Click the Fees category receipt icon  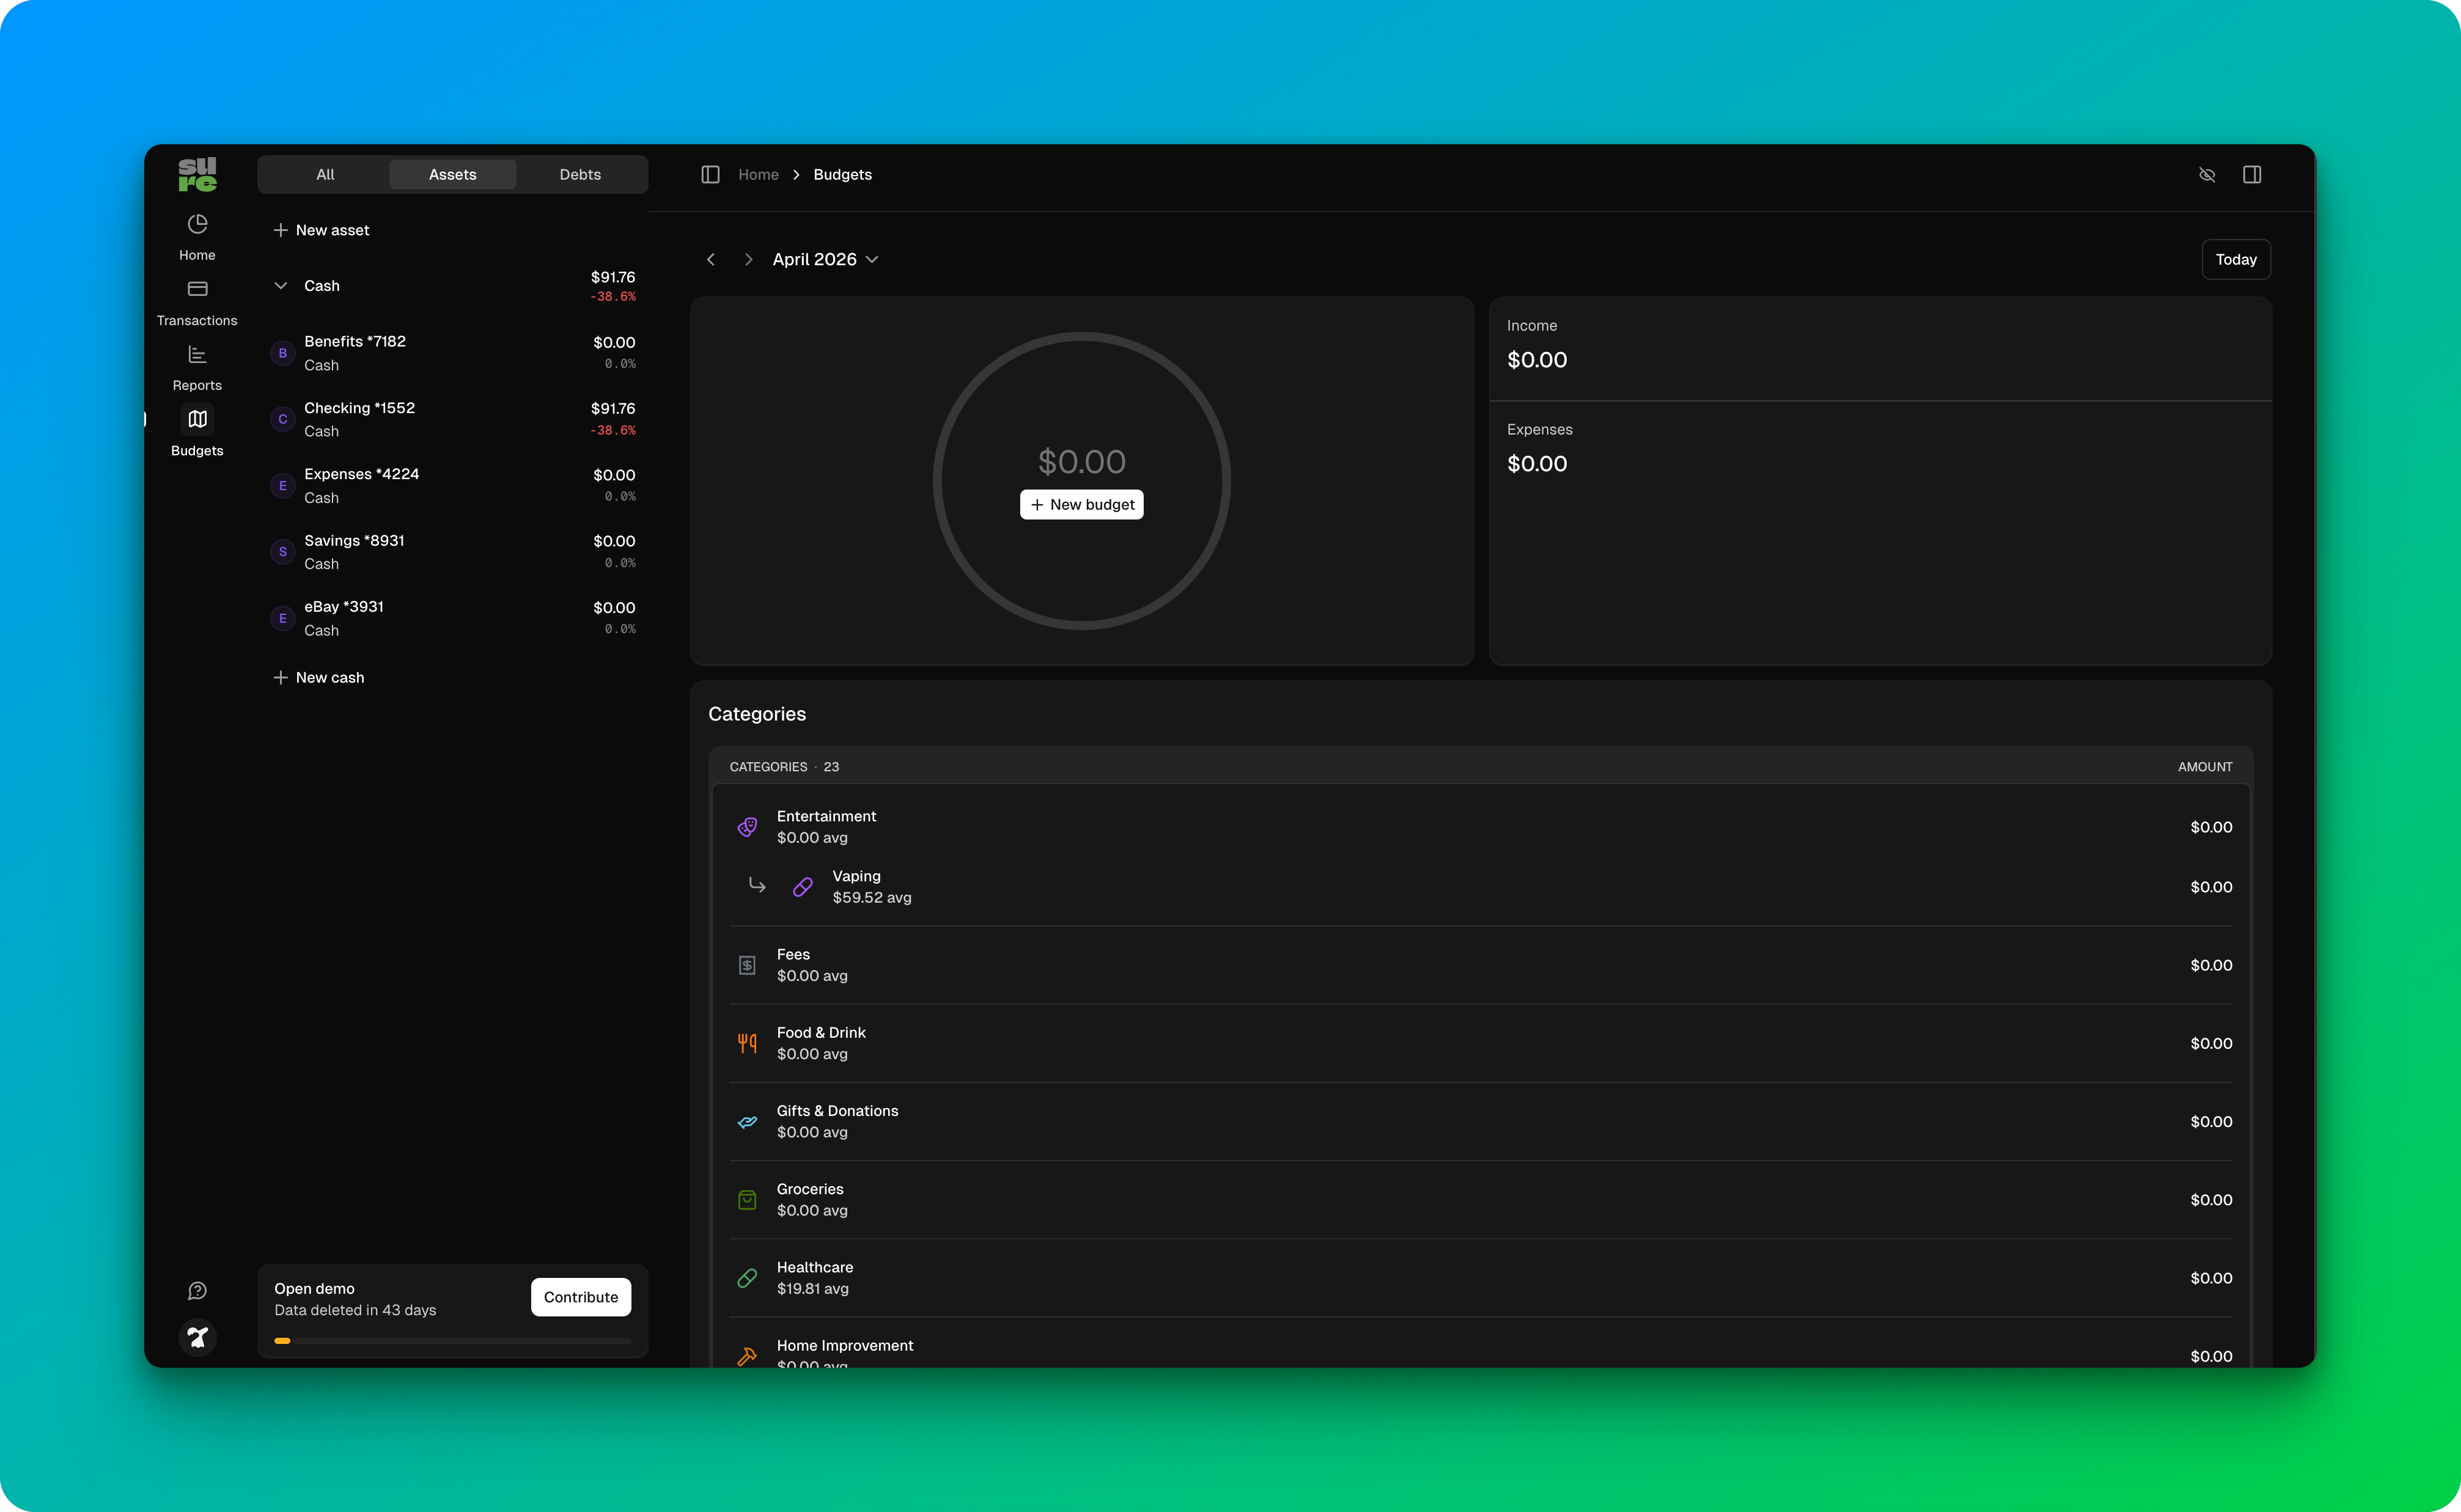click(747, 965)
